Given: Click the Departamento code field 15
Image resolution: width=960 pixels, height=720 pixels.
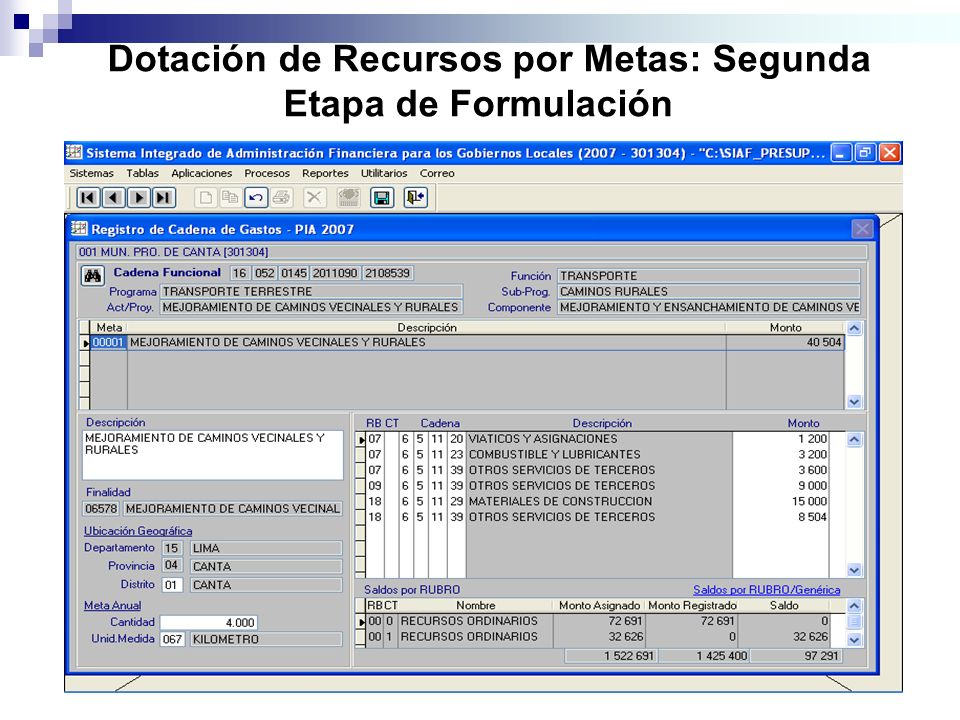Looking at the screenshot, I should click(171, 548).
